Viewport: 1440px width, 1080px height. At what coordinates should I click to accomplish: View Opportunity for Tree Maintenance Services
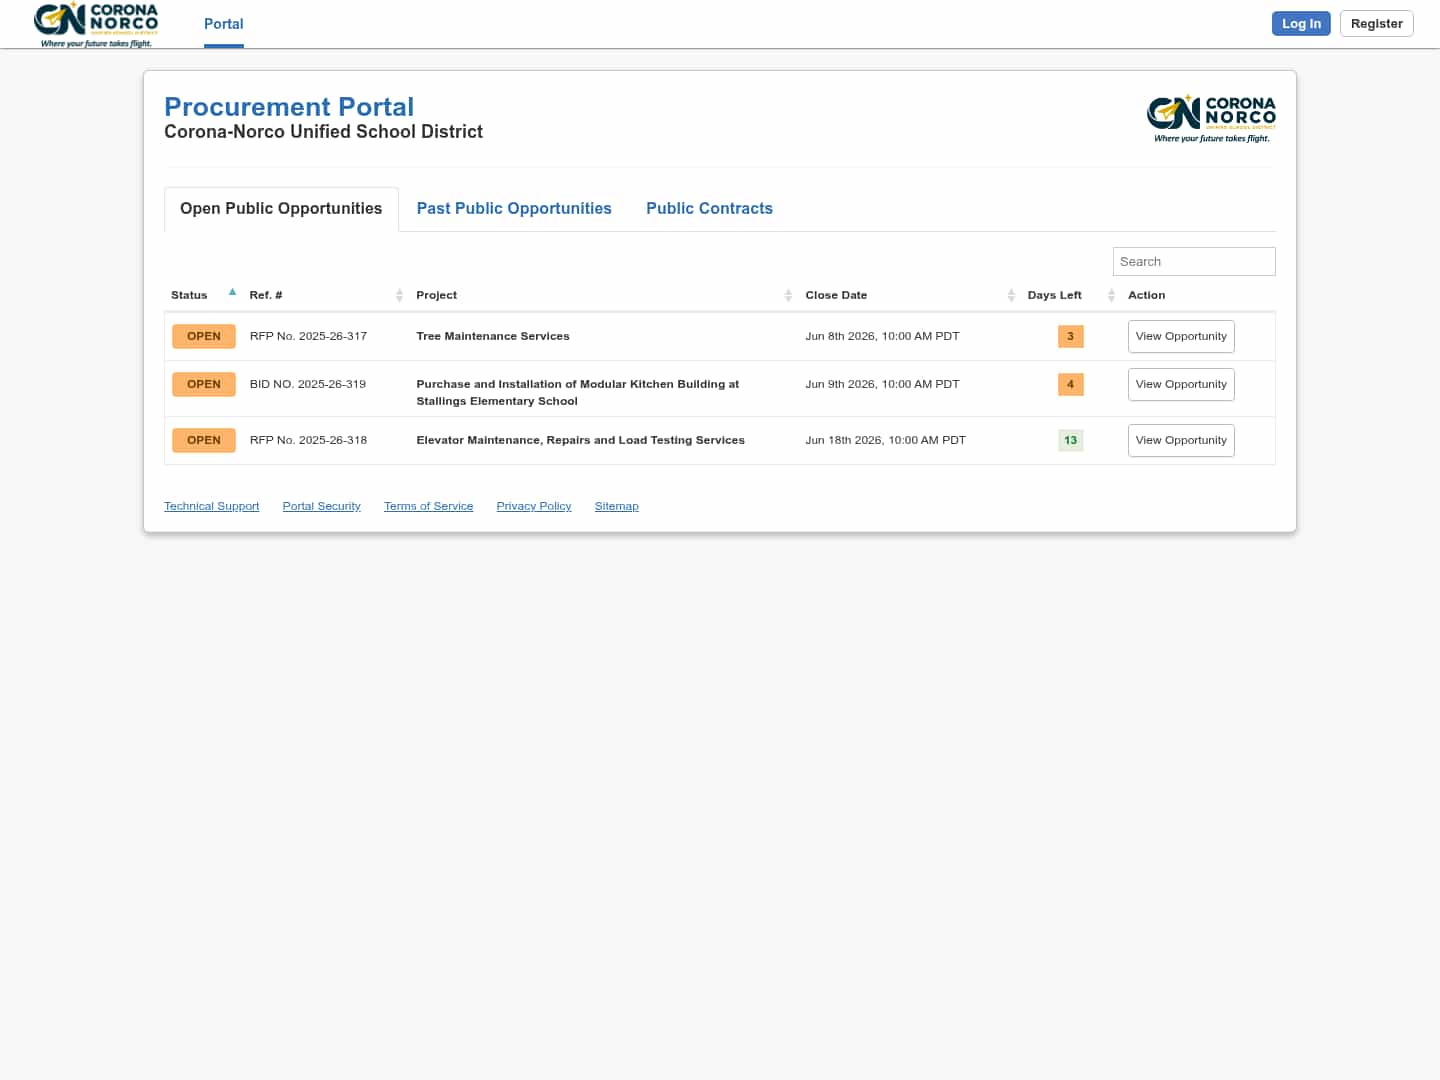[x=1181, y=337]
